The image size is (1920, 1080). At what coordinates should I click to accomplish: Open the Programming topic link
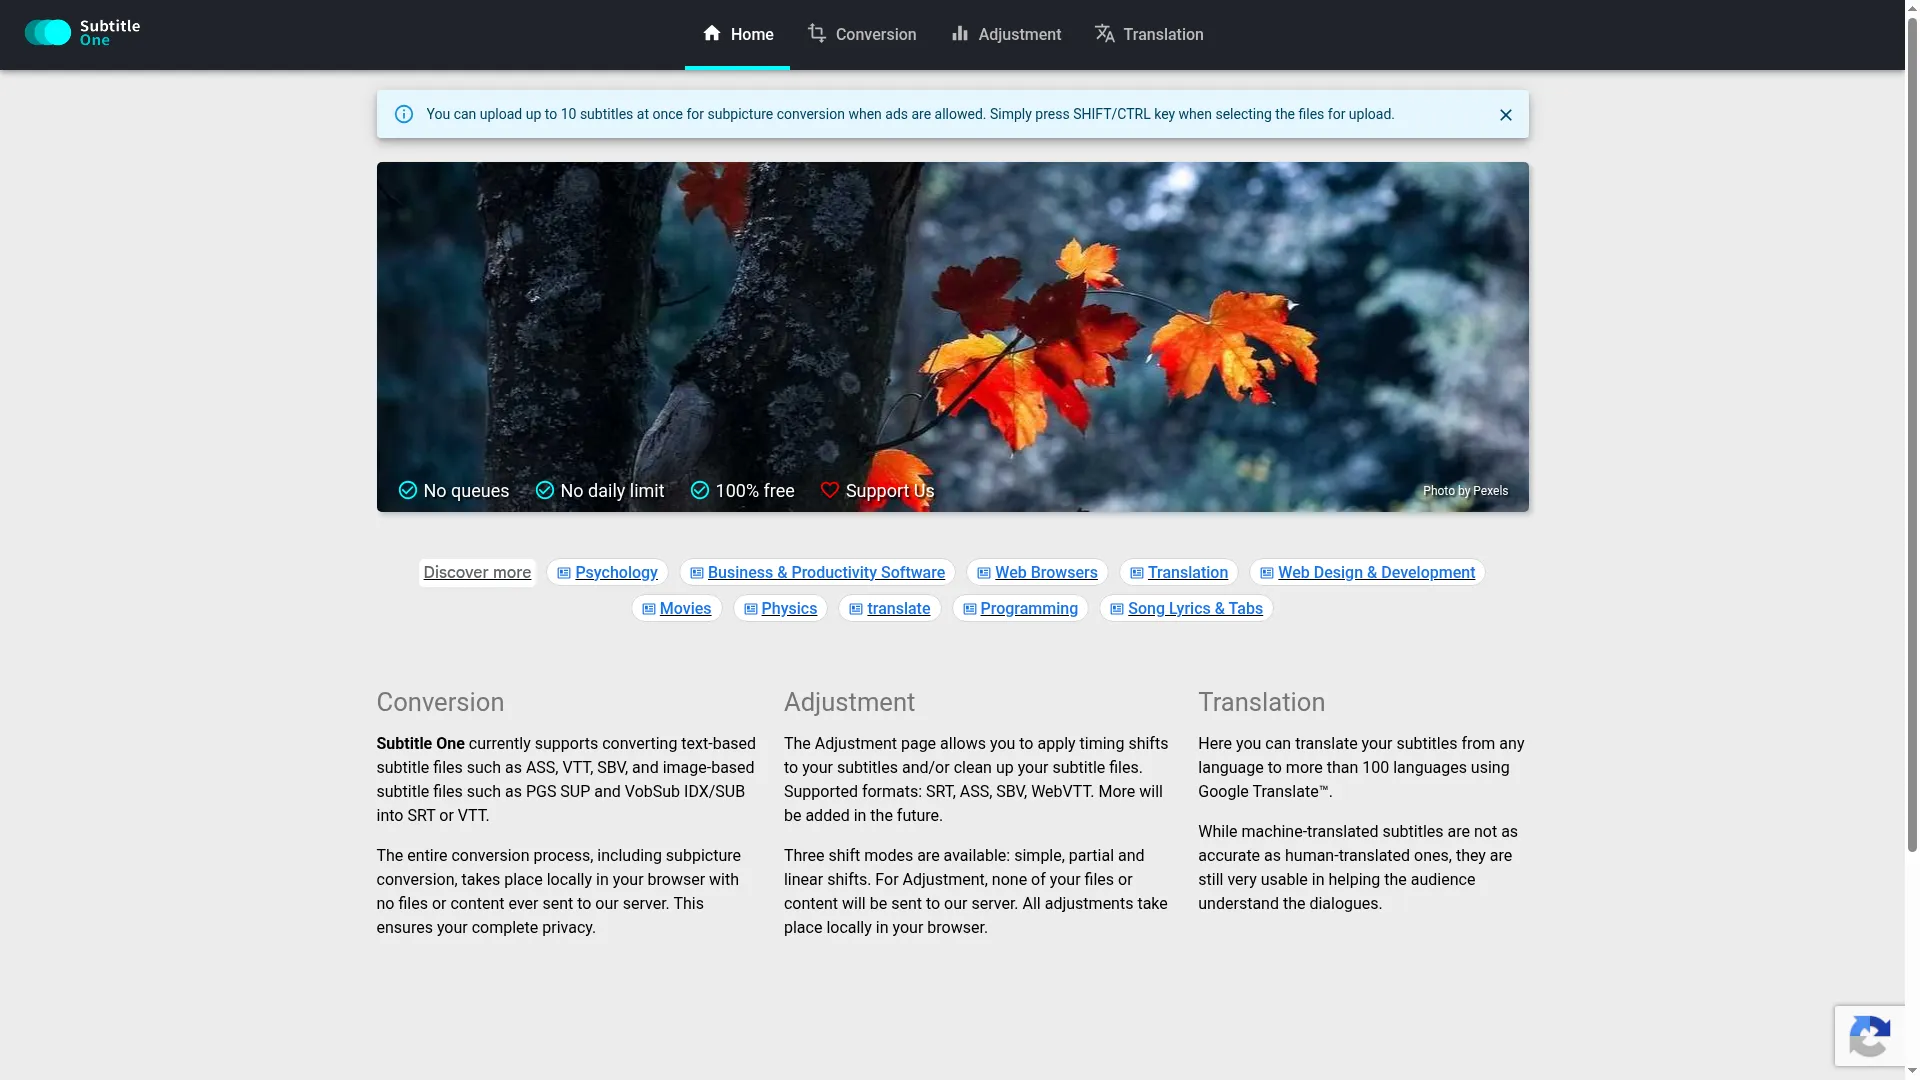(1029, 608)
